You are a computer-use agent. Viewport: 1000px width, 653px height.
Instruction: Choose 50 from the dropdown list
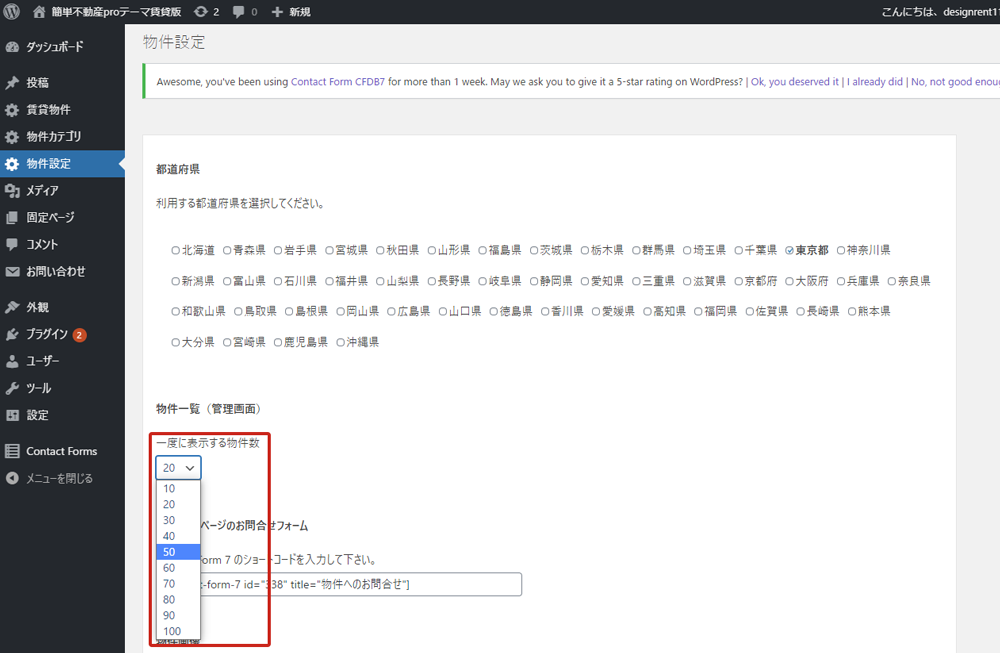(x=169, y=552)
